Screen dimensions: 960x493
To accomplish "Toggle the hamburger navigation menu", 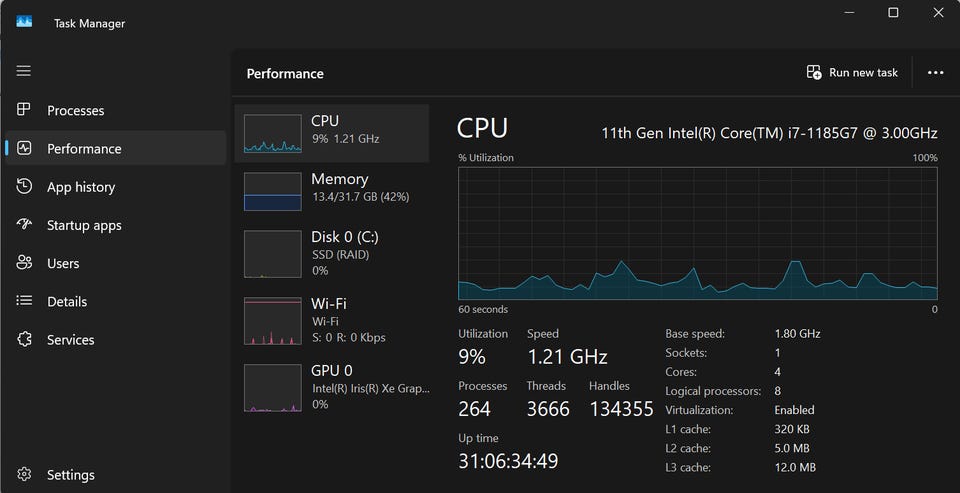I will pos(23,71).
